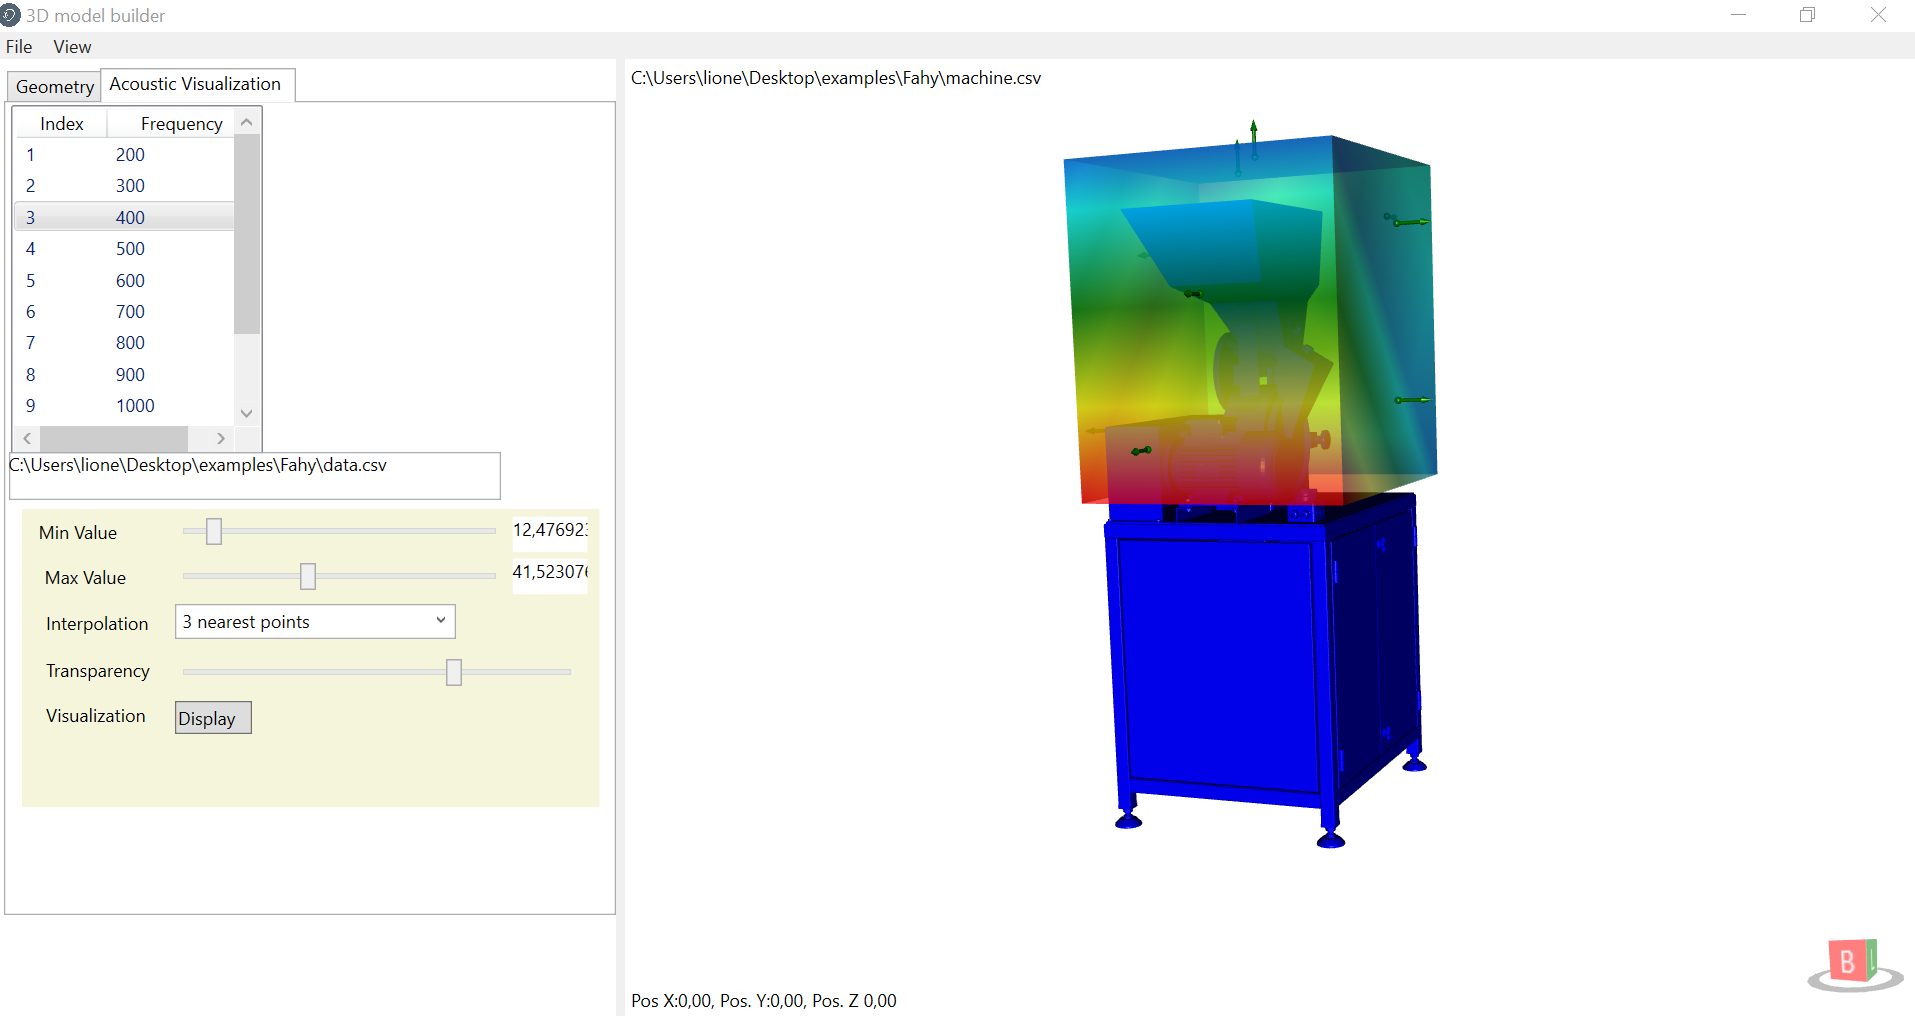This screenshot has height=1016, width=1915.
Task: Select the 500 frequency row
Action: pyautogui.click(x=124, y=249)
